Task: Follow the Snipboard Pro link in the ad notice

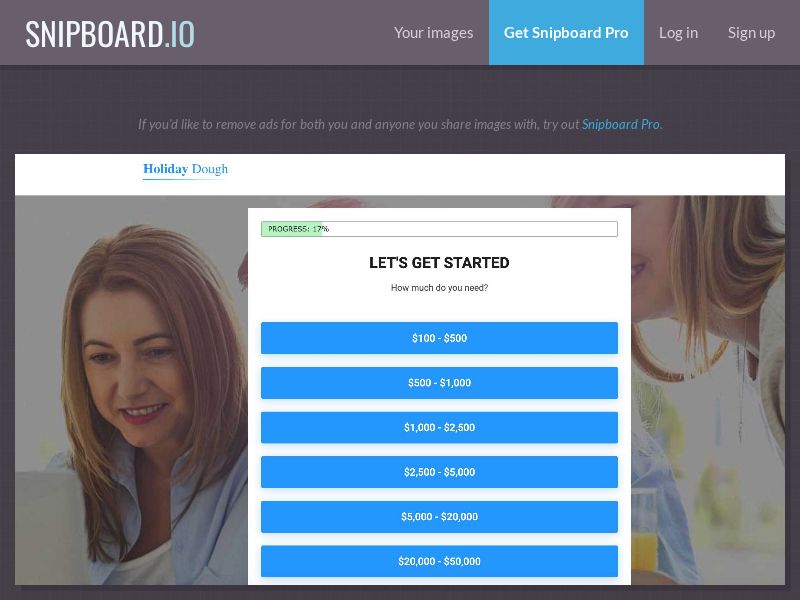Action: (x=620, y=125)
